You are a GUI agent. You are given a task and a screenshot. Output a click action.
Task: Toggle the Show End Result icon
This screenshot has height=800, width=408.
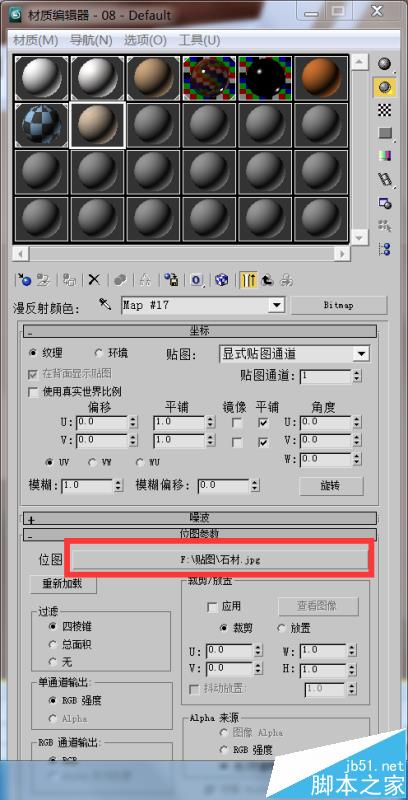248,280
